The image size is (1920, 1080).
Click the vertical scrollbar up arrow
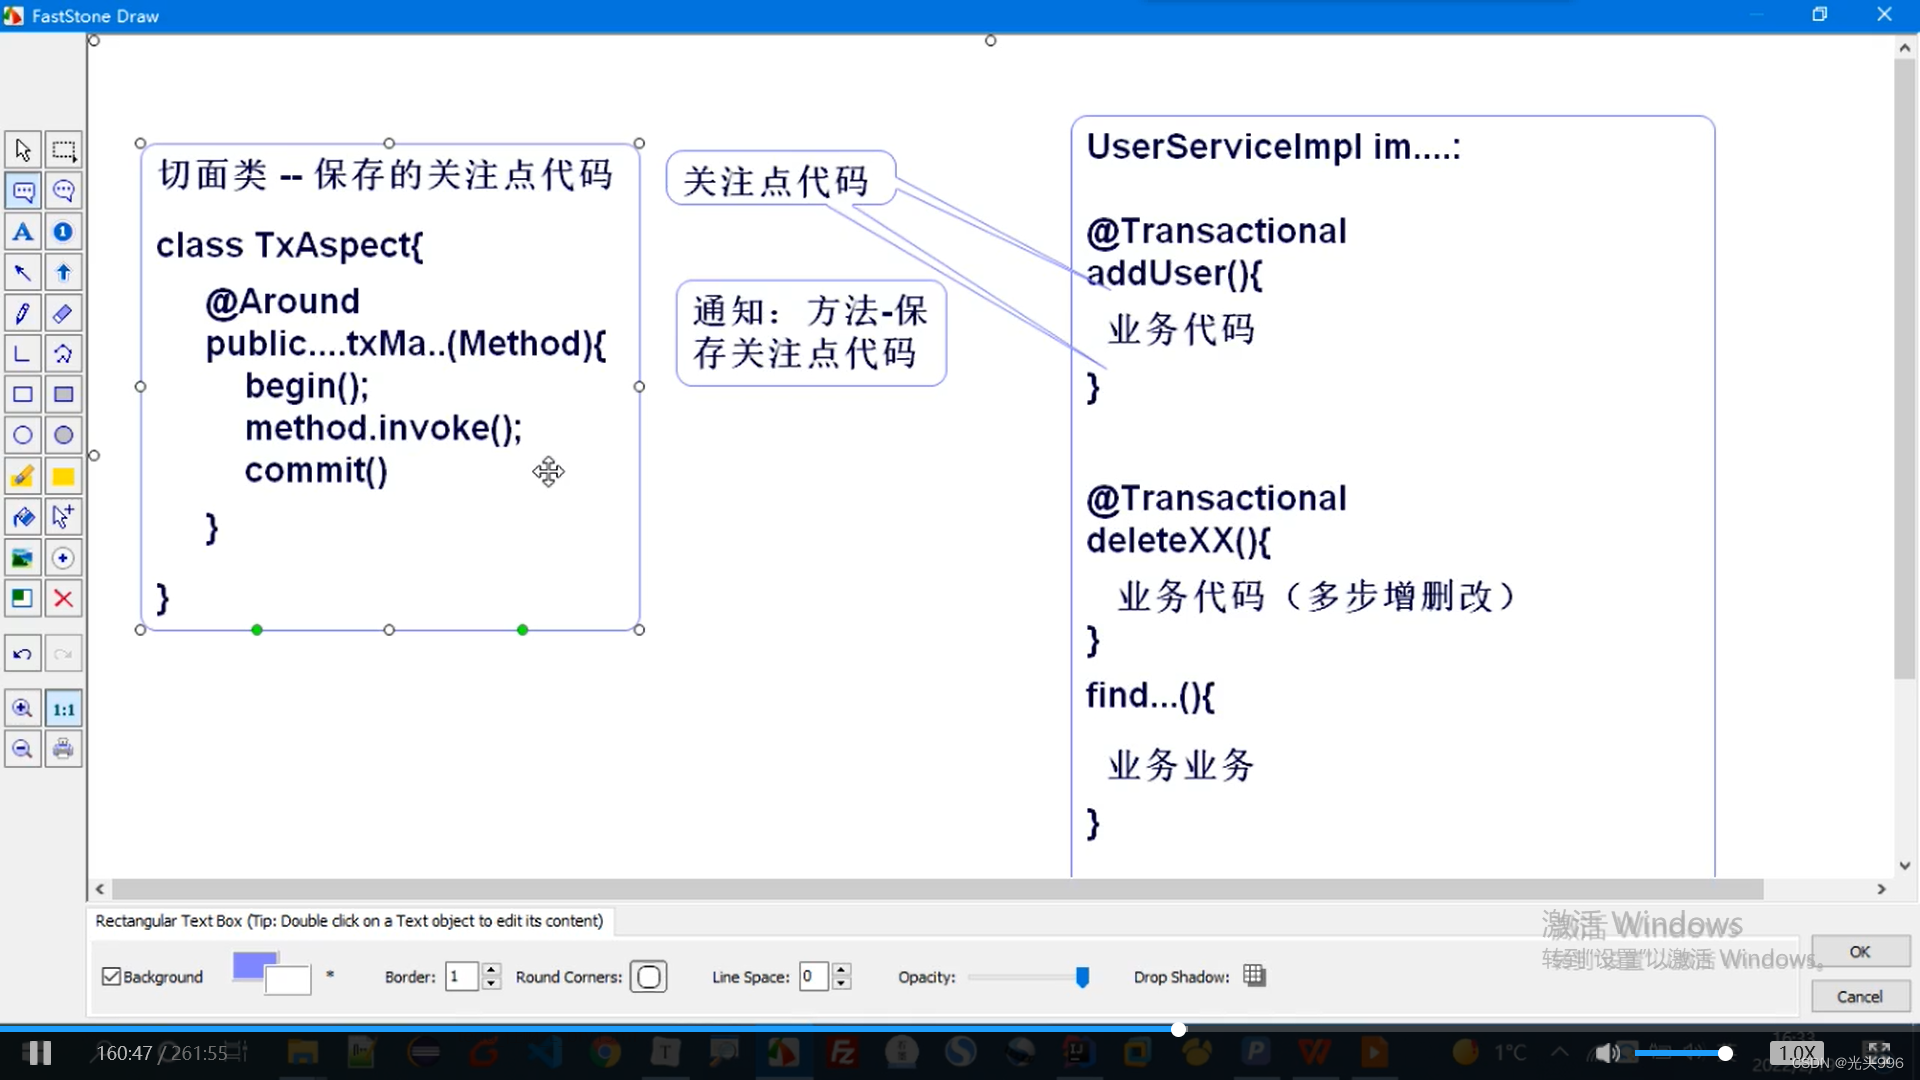click(1904, 47)
